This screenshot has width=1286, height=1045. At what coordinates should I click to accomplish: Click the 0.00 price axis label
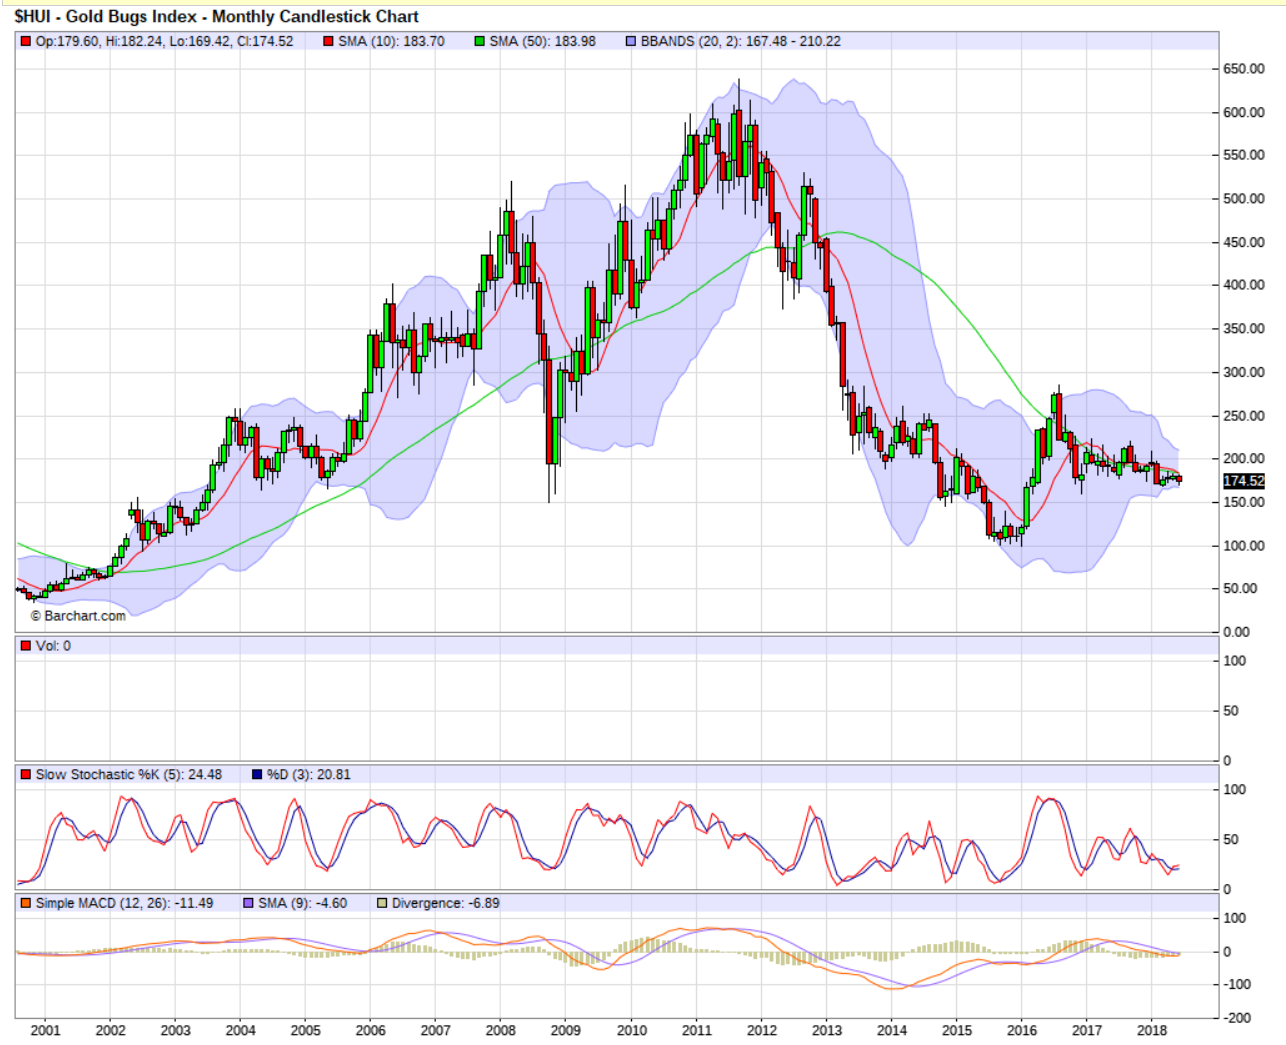coord(1237,632)
